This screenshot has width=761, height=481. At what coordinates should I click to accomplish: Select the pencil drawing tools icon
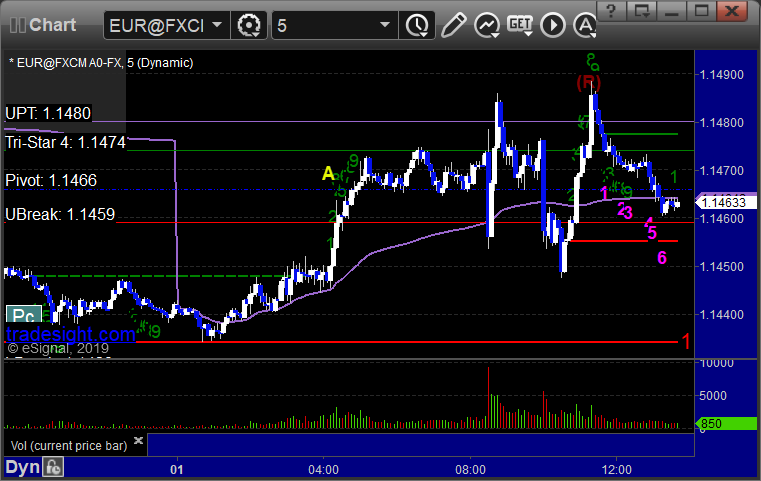point(453,25)
